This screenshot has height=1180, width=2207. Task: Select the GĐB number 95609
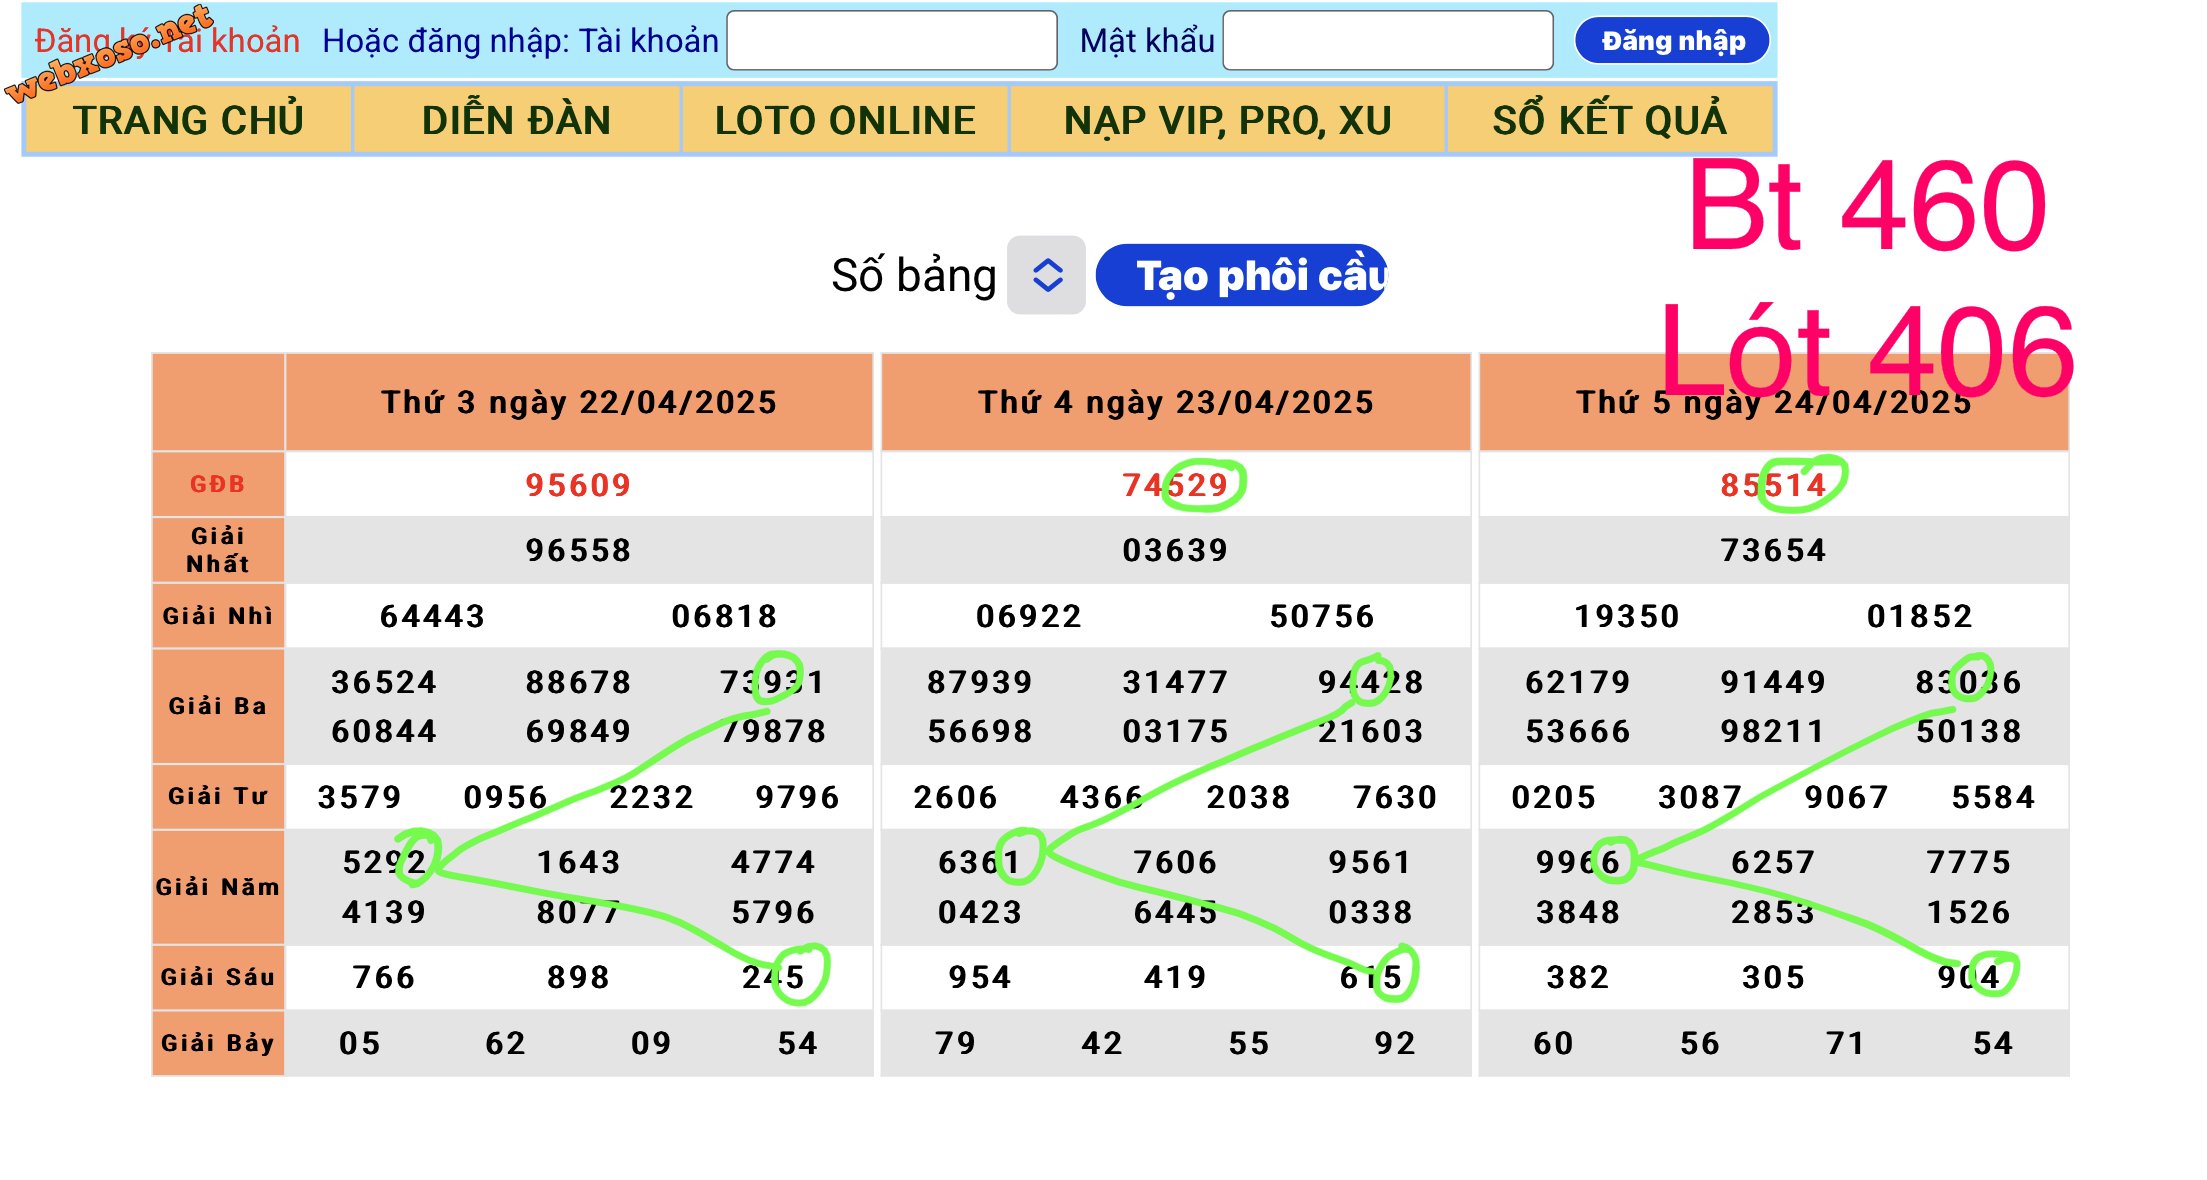coord(578,485)
